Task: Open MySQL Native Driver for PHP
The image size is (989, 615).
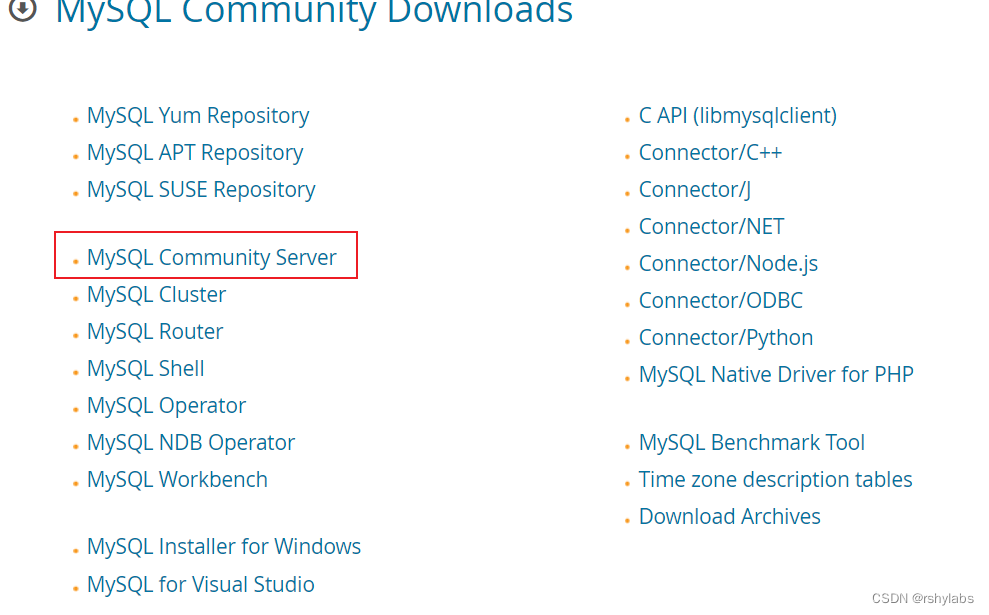Action: [776, 375]
